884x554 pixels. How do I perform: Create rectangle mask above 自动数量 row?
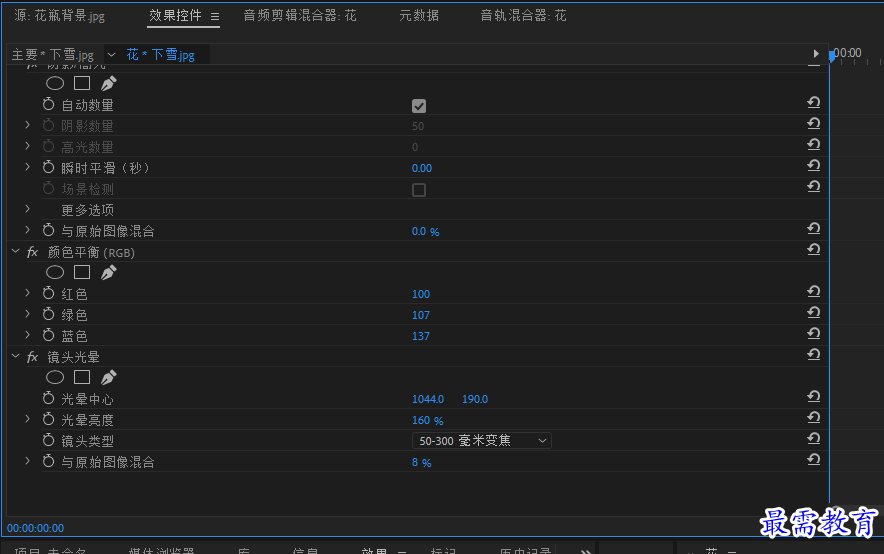(x=82, y=83)
